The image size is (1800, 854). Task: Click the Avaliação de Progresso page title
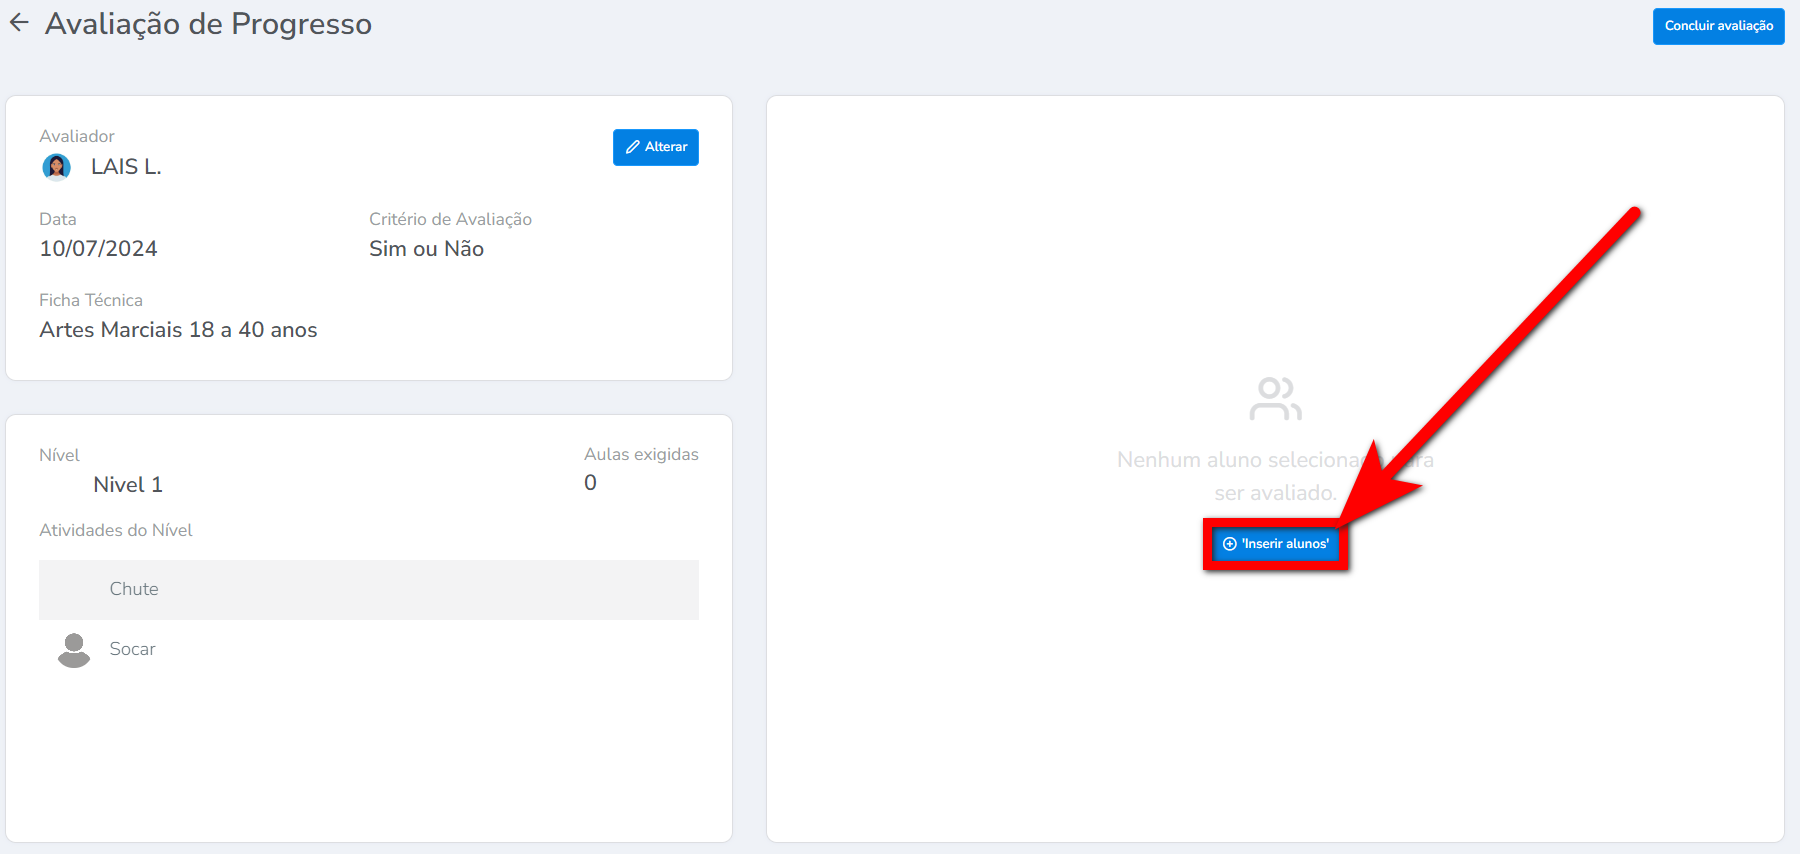coord(208,23)
